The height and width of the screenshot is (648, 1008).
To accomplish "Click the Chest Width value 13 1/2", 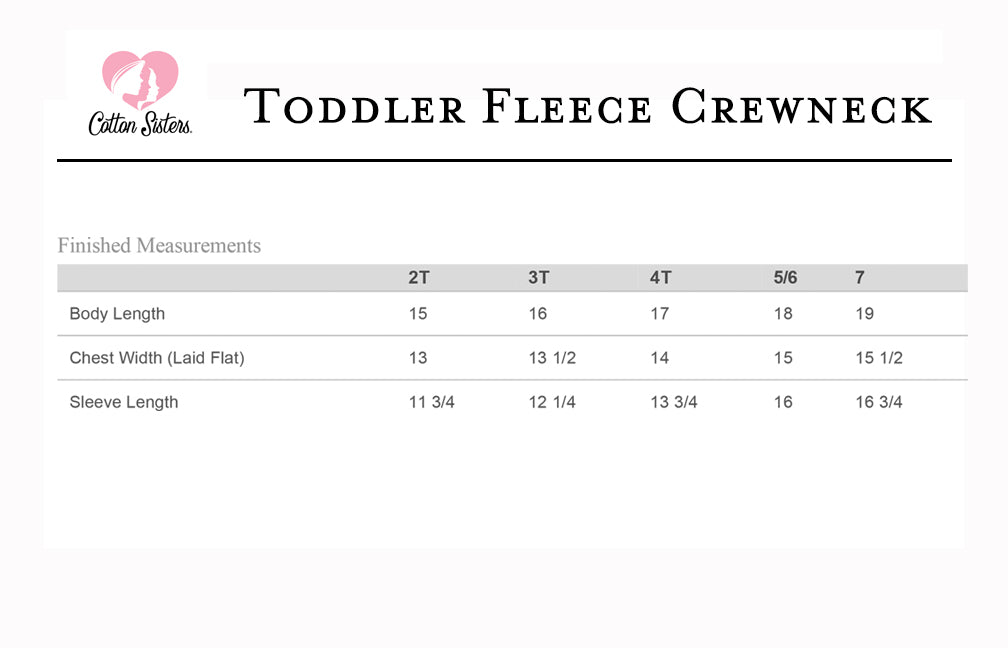I will click(552, 358).
